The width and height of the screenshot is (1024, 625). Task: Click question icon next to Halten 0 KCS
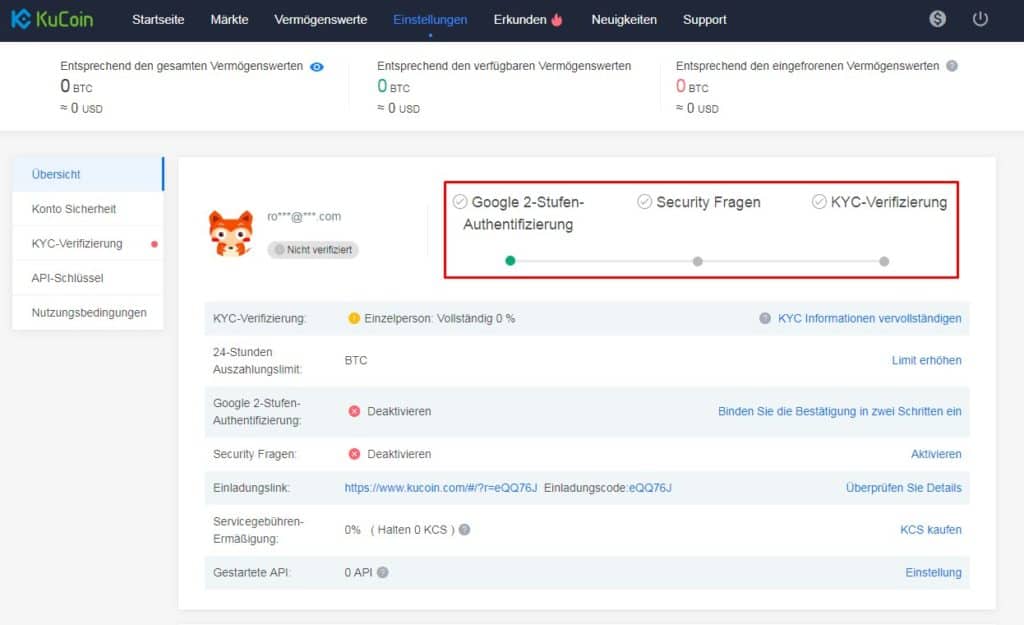[x=465, y=530]
